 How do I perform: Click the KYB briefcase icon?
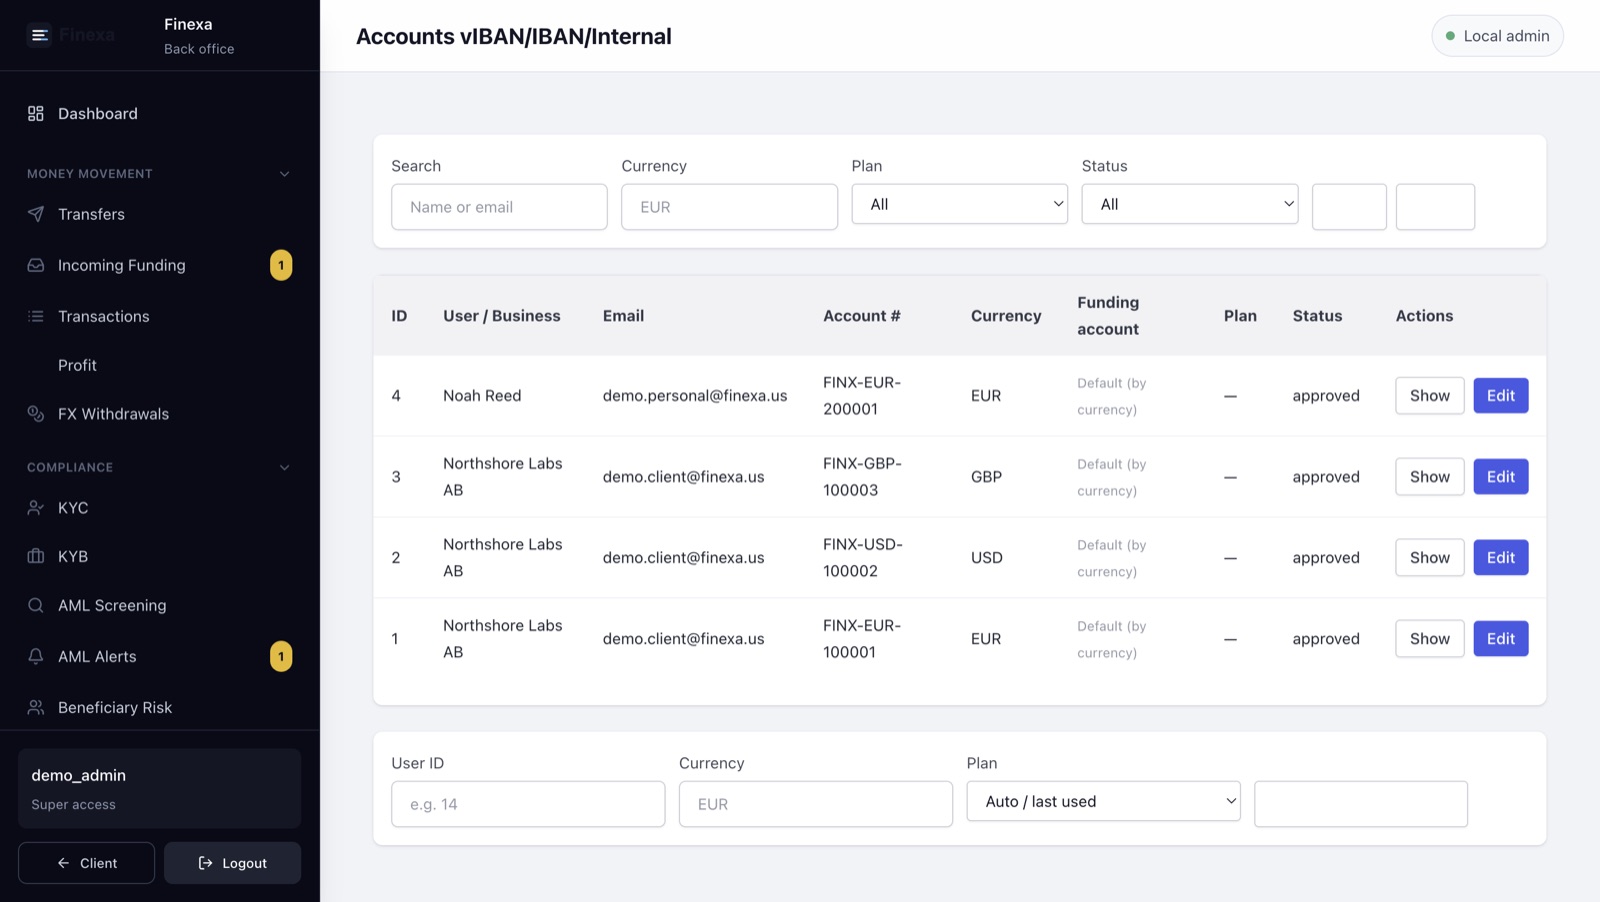click(36, 557)
